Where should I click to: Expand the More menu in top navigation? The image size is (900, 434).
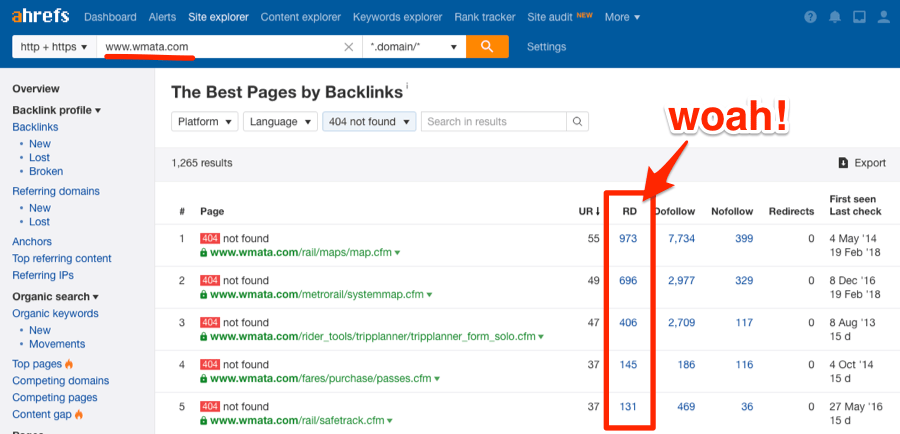[622, 17]
